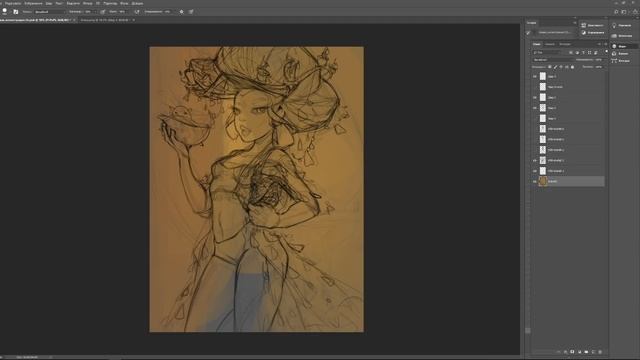Toggle the layer filtering on/off switch
640x360 pixels.
pyautogui.click(x=607, y=51)
